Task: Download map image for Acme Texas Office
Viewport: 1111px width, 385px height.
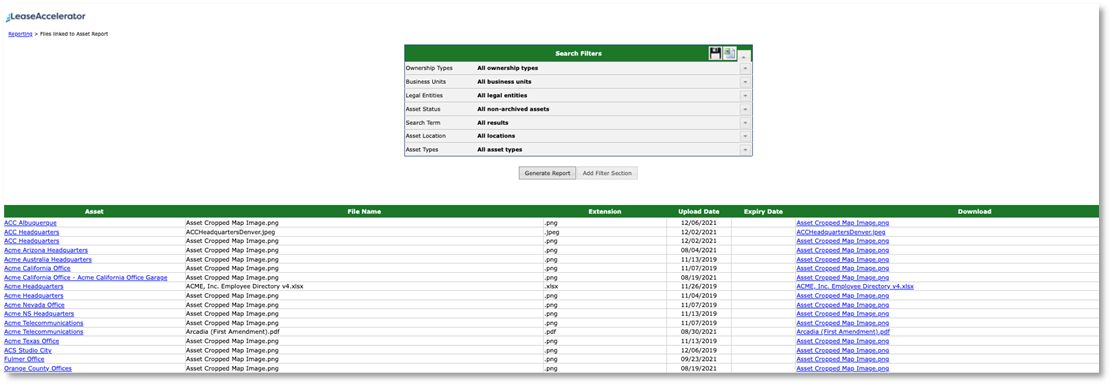Action: point(842,341)
